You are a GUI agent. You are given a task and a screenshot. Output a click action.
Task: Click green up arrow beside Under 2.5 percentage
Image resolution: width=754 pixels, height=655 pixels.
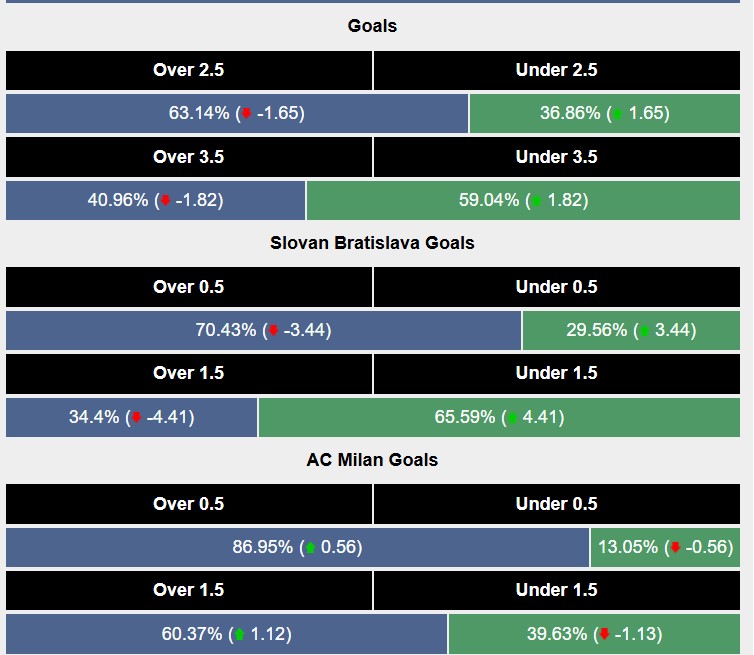click(617, 114)
